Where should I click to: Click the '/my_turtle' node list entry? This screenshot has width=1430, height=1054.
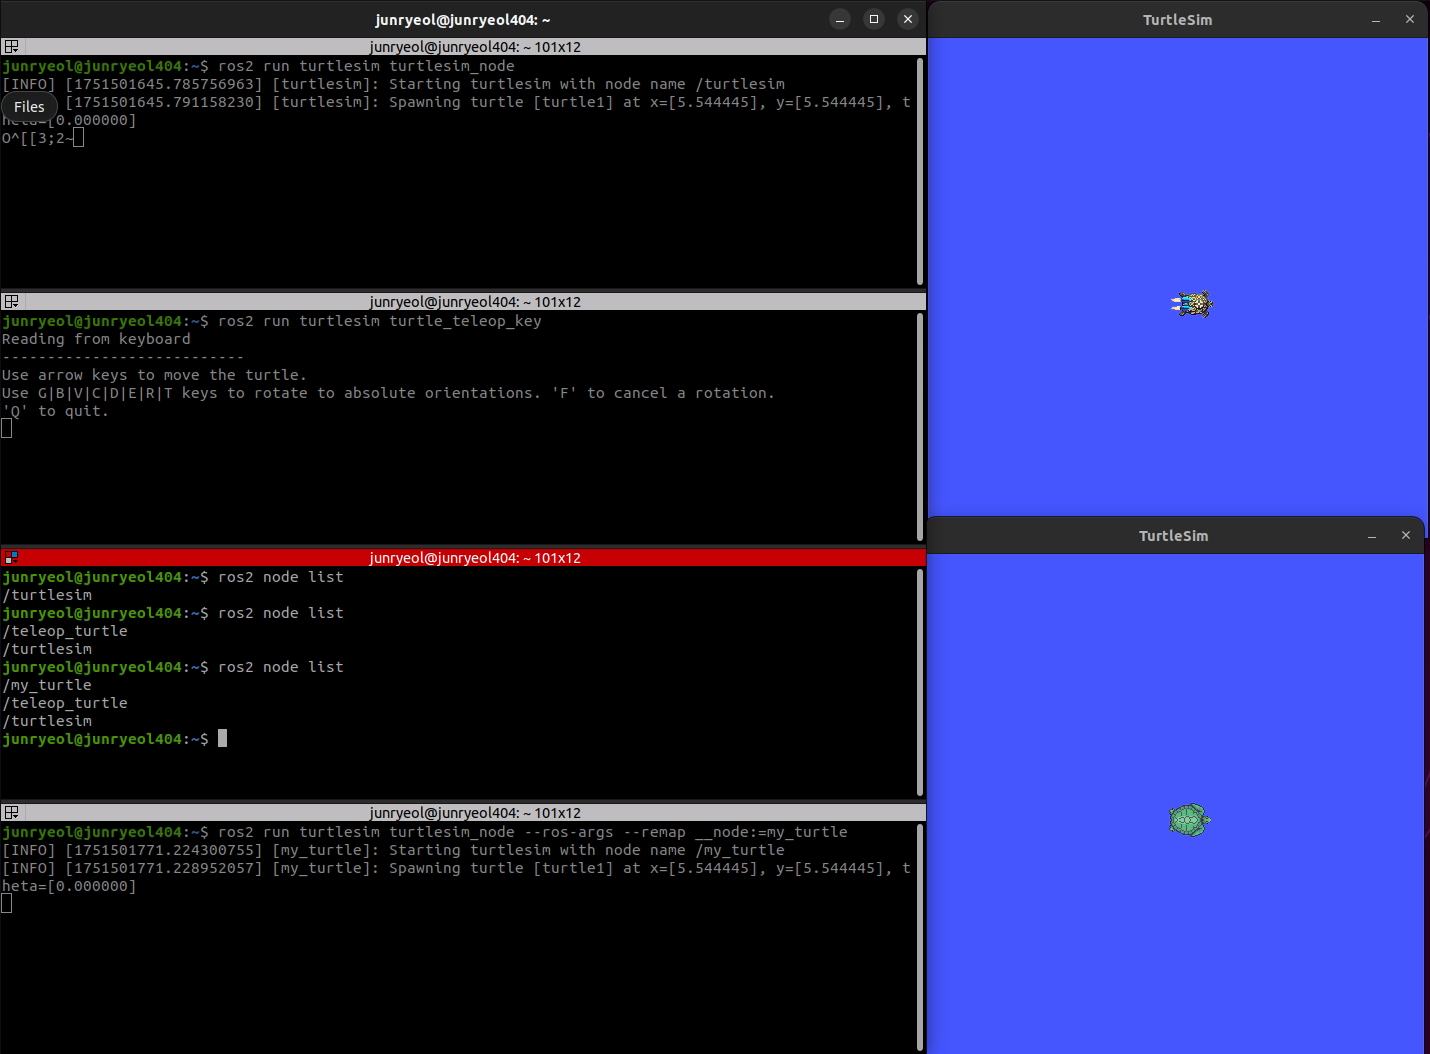click(x=47, y=685)
